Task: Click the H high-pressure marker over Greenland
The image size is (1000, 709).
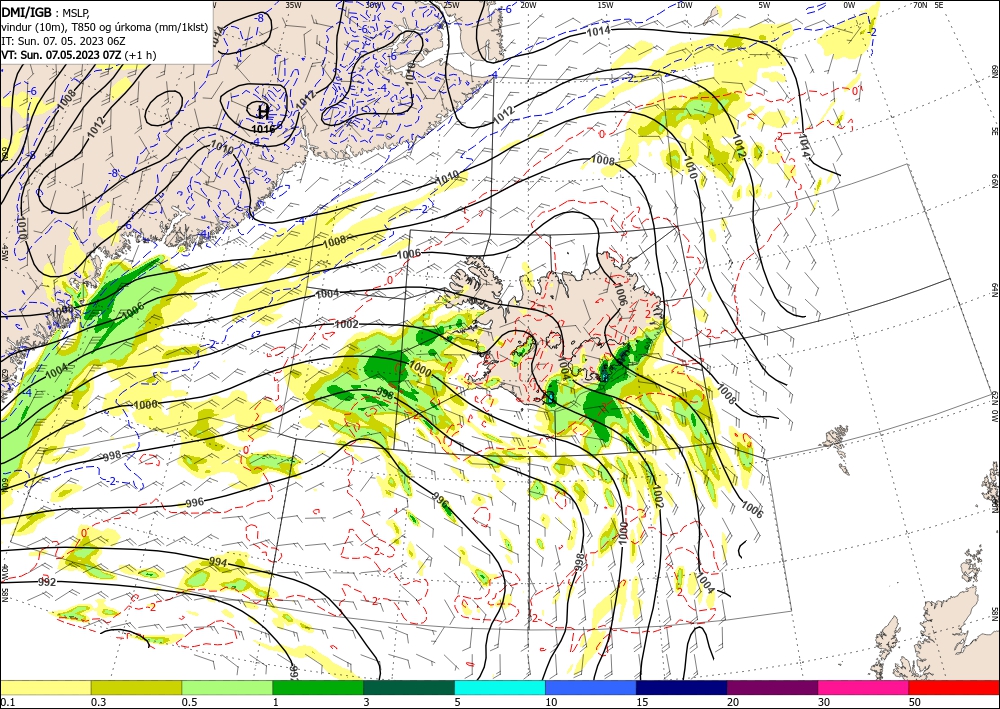Action: (263, 112)
